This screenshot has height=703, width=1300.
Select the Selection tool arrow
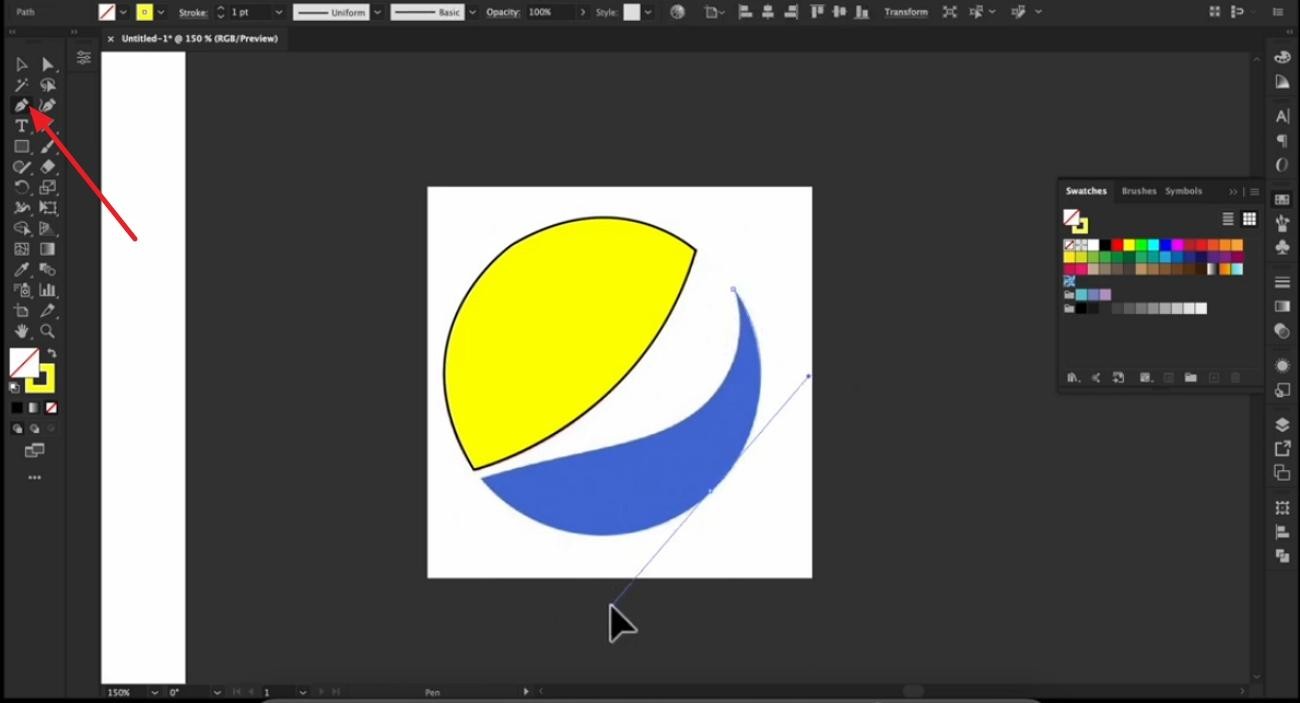(21, 65)
